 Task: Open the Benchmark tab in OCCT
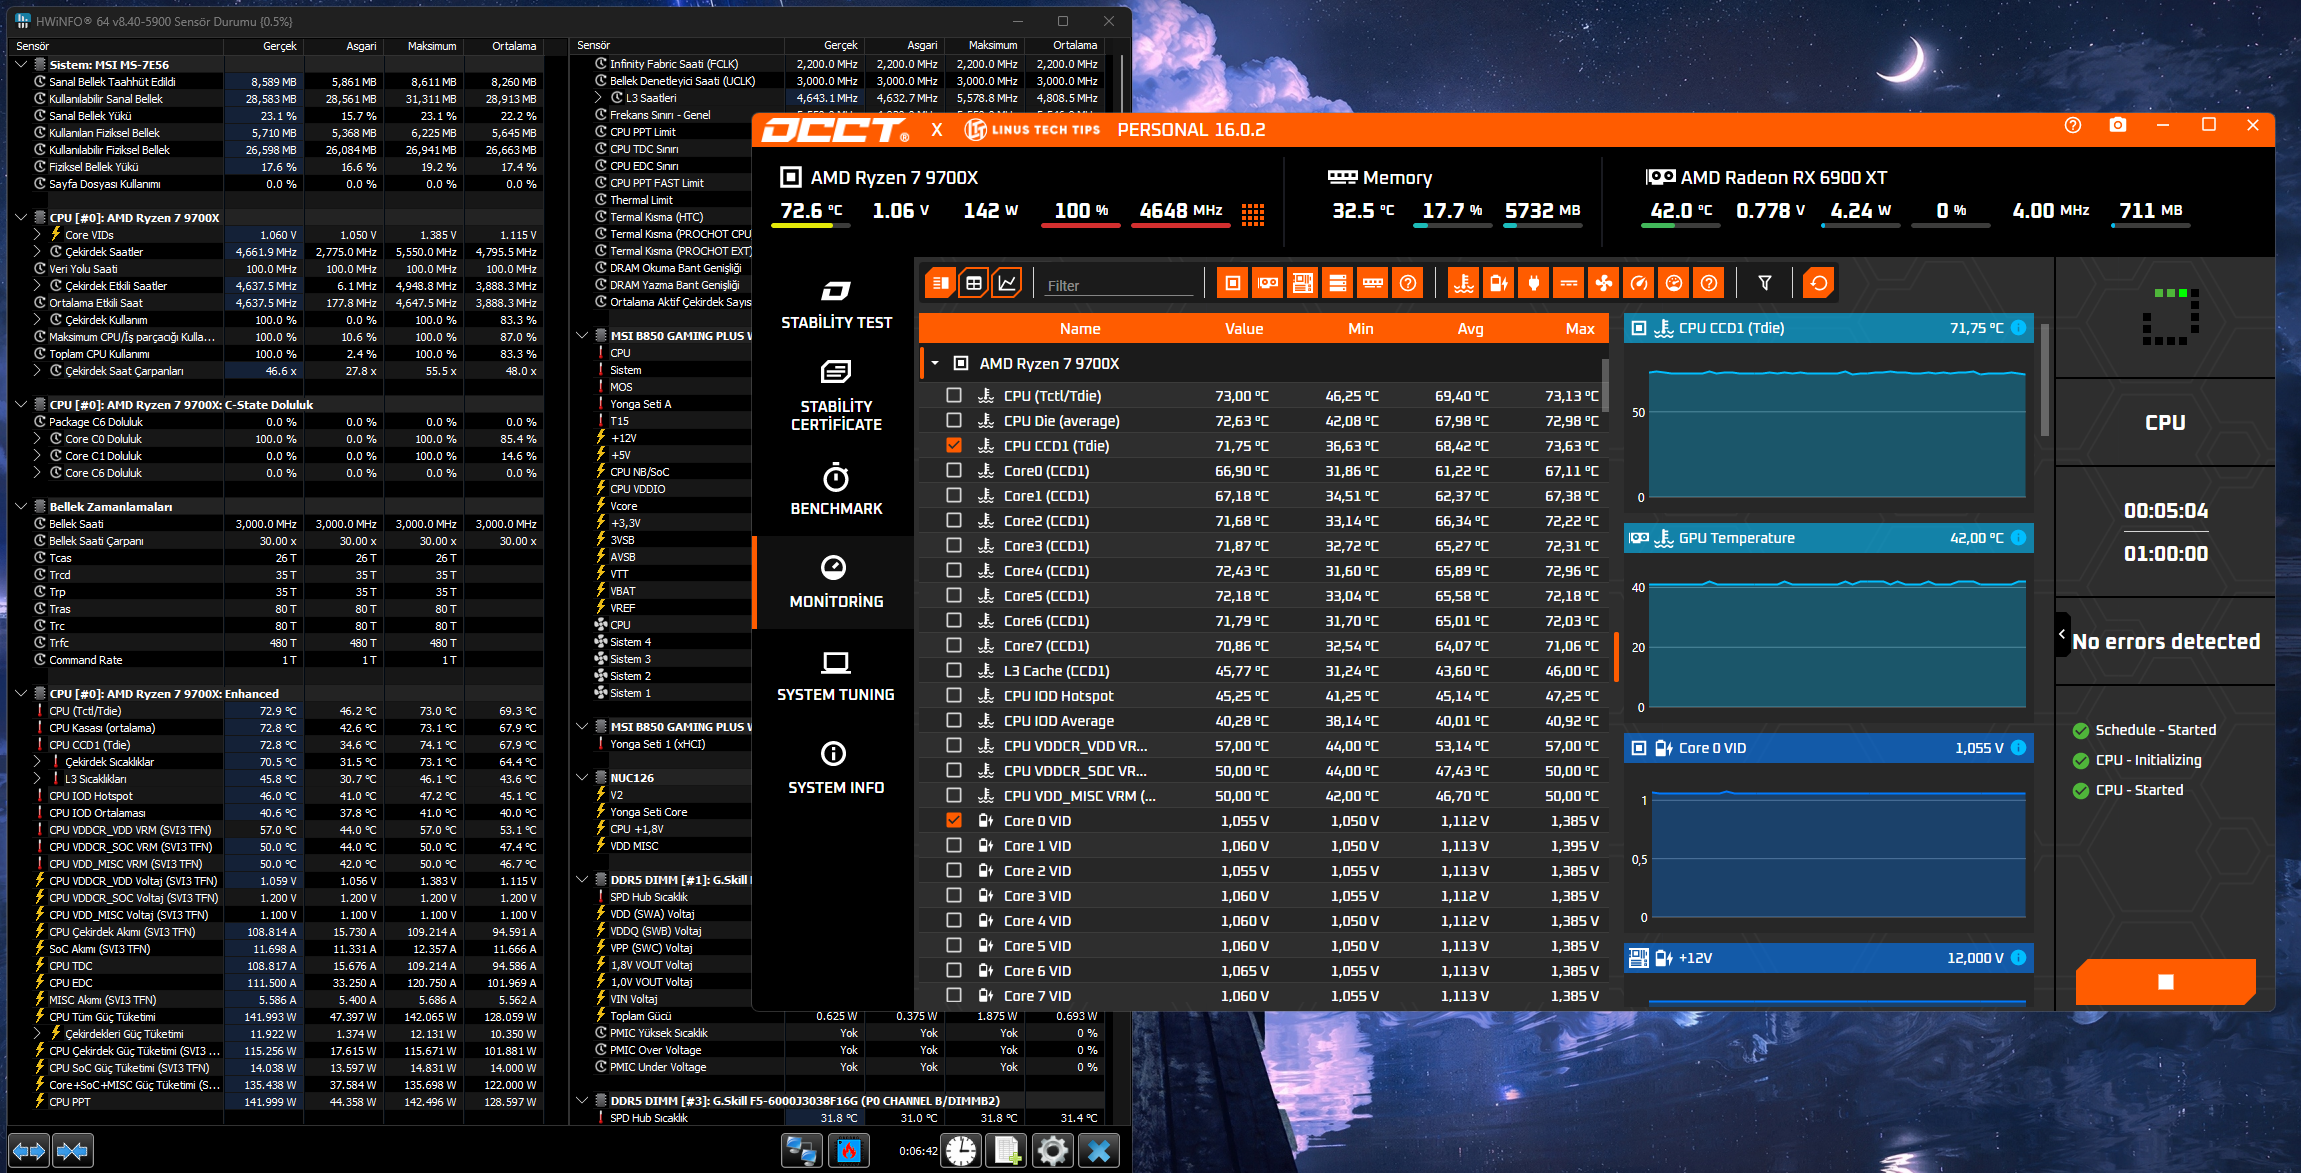pos(836,490)
